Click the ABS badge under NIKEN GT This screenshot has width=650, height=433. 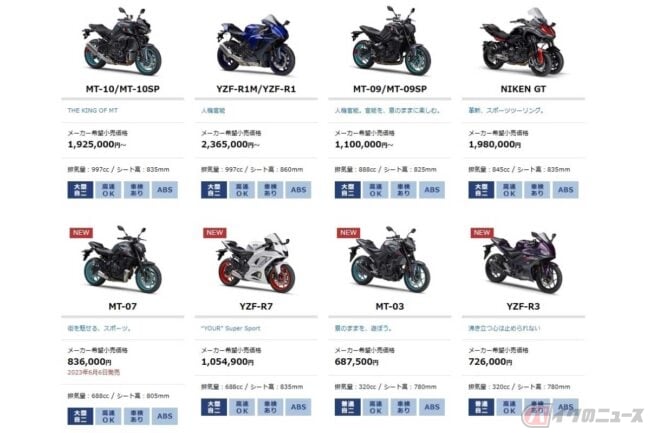coord(565,190)
